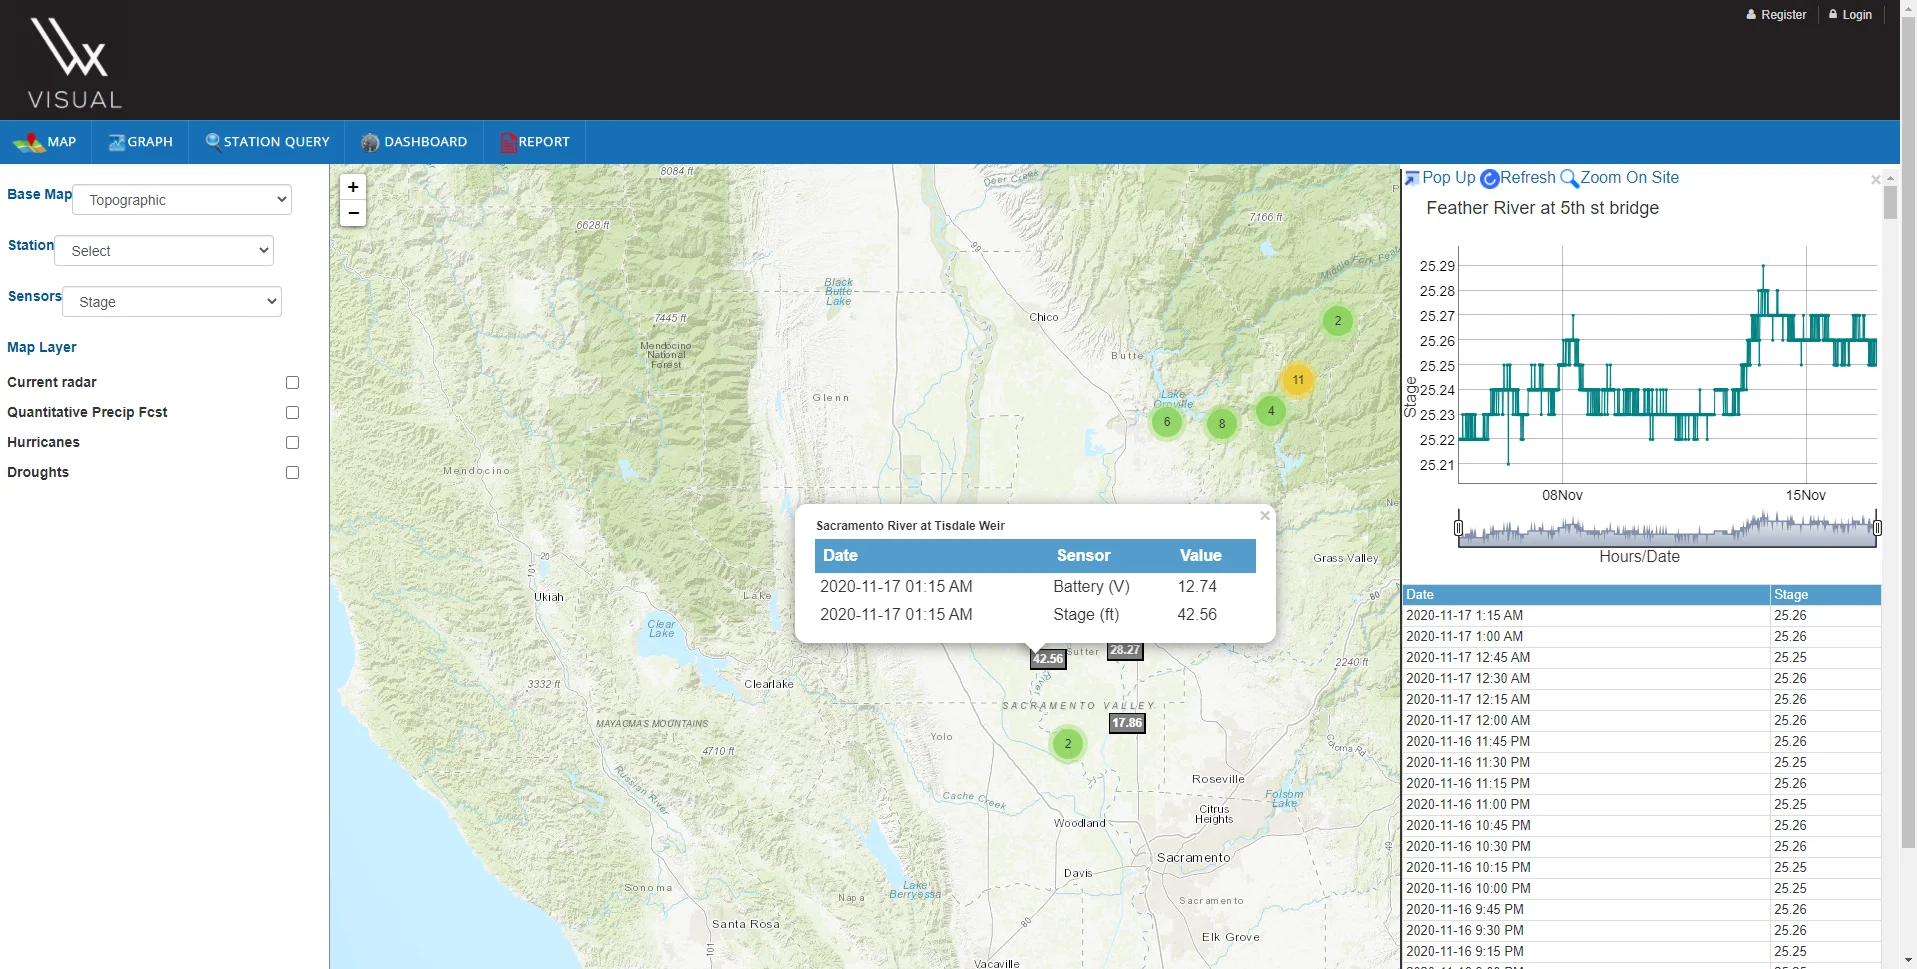Click the green cluster marker labeled 6
1917x969 pixels.
coord(1167,422)
